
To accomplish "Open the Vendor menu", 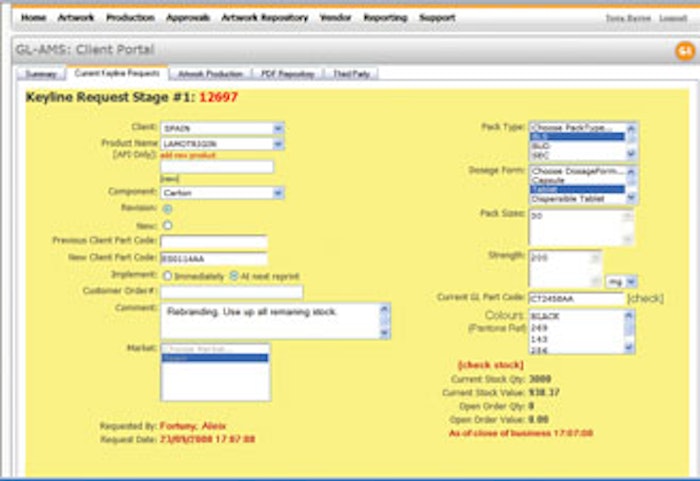I will [x=336, y=18].
